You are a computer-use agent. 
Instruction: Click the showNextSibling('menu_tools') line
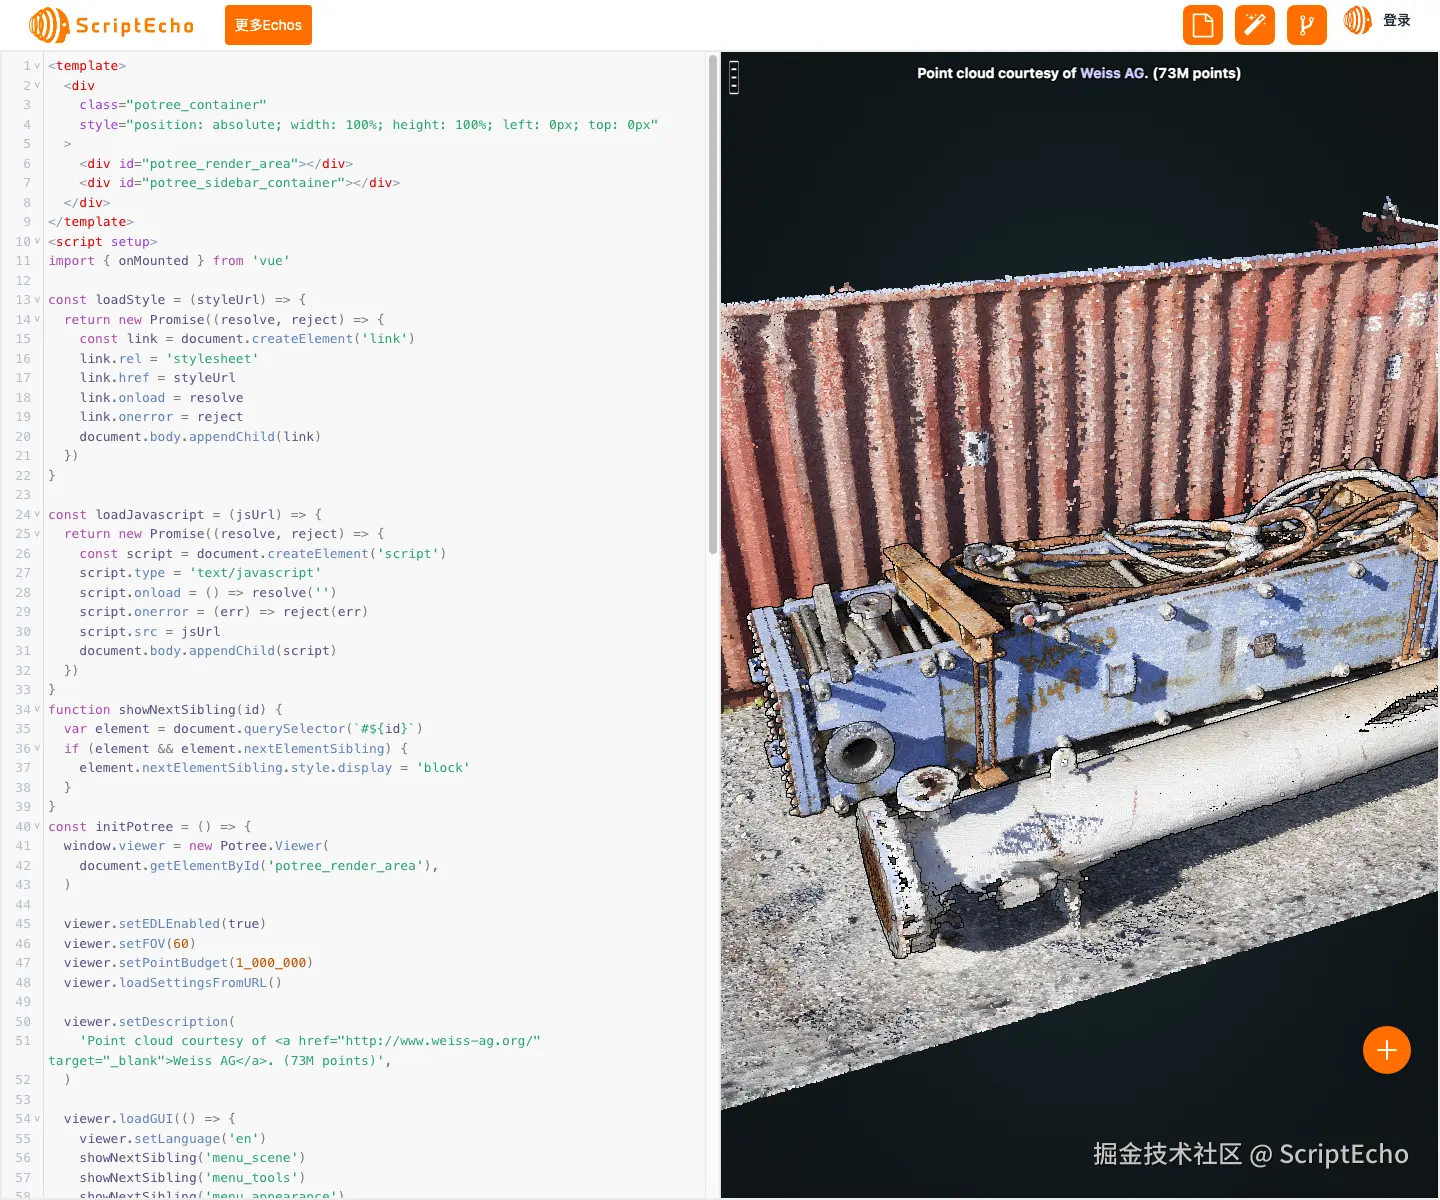click(x=192, y=1178)
